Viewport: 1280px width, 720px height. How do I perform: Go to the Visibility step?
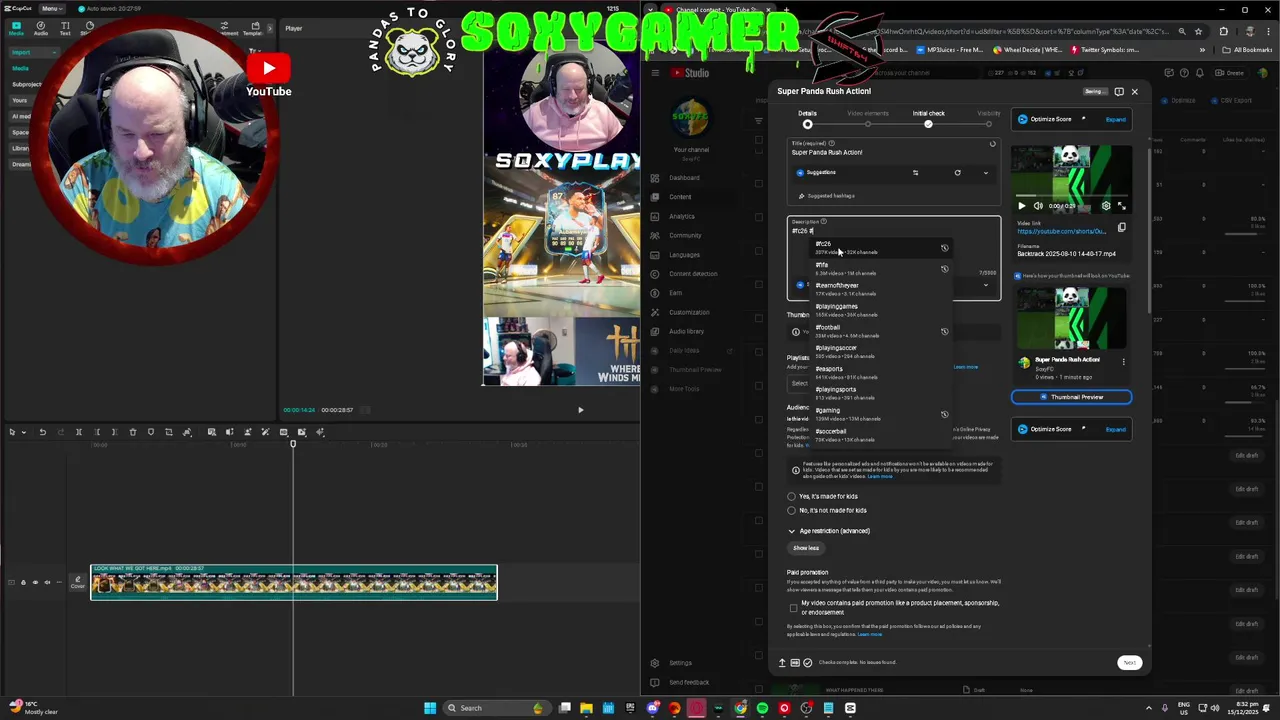(988, 118)
